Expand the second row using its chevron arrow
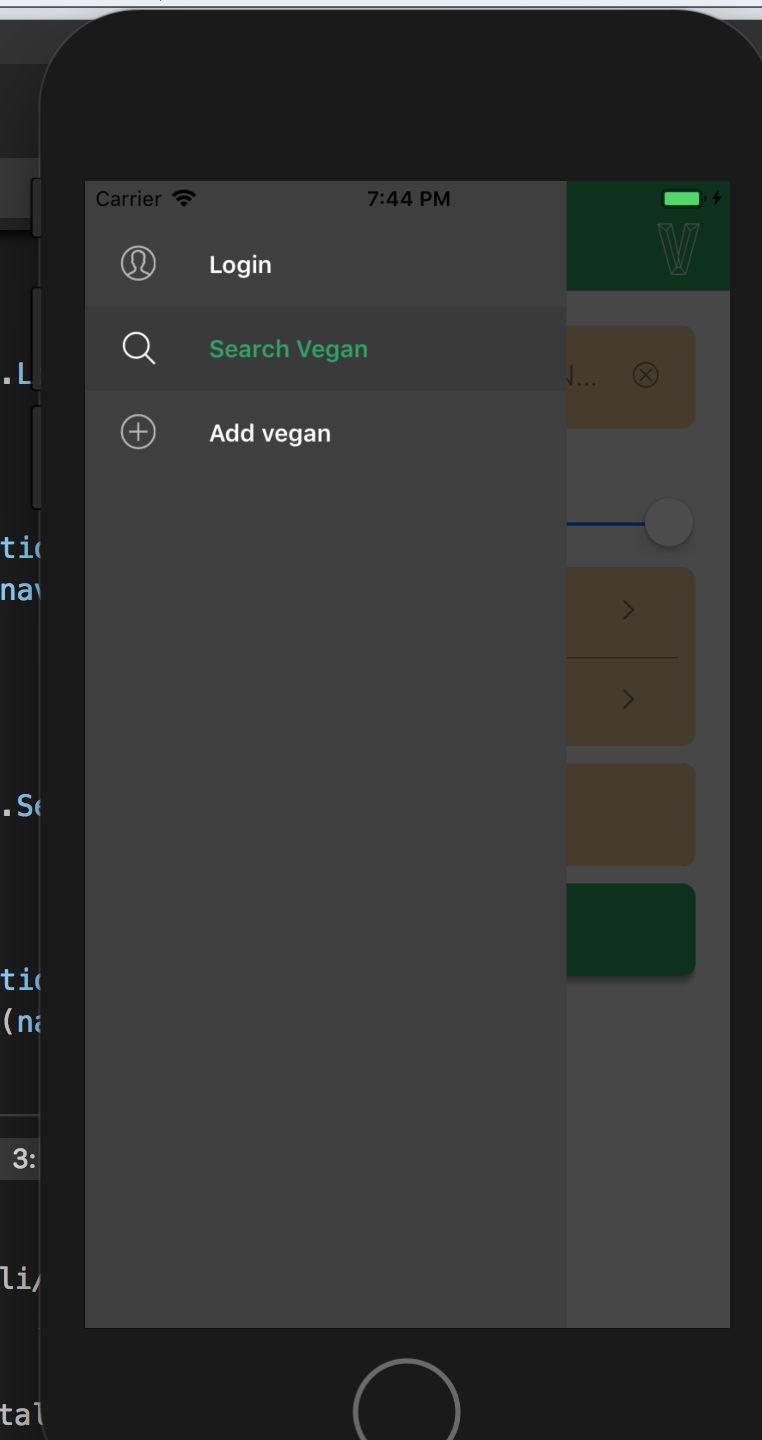This screenshot has width=762, height=1440. point(628,698)
